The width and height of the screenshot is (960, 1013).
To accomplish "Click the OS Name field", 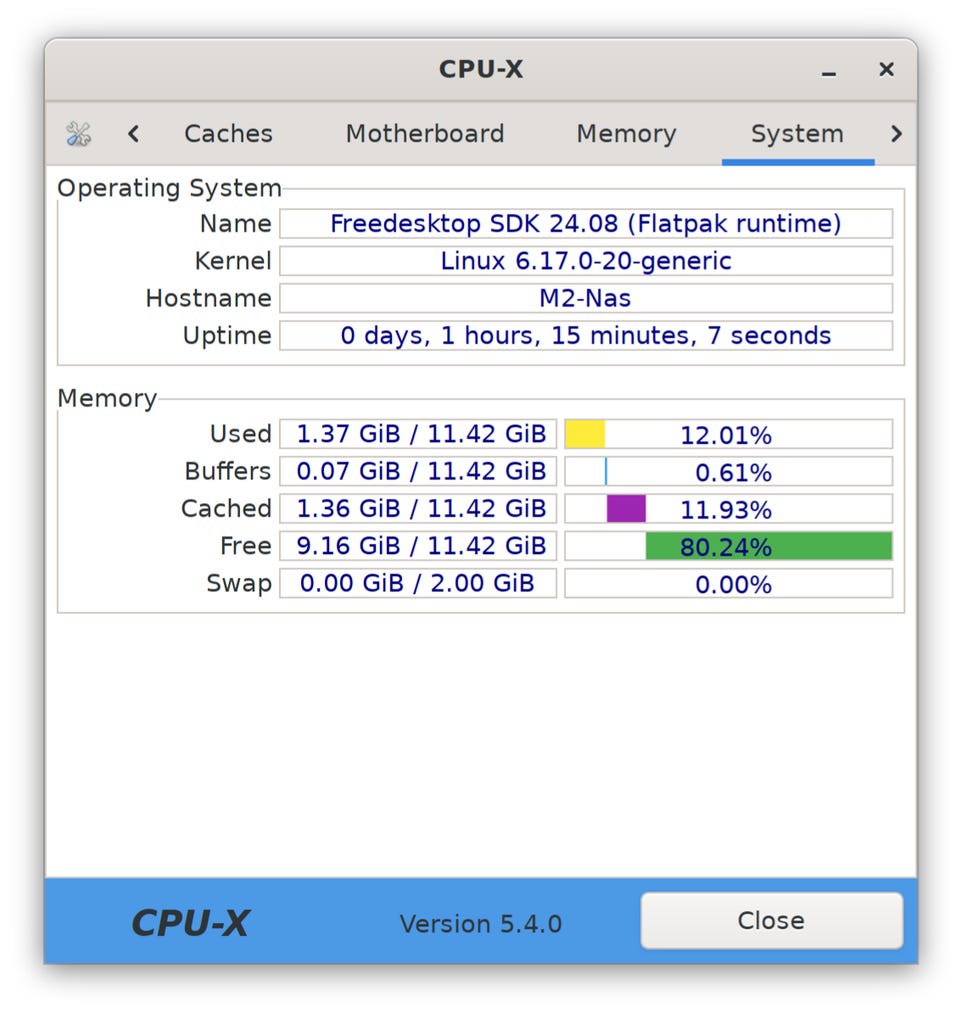I will point(586,224).
